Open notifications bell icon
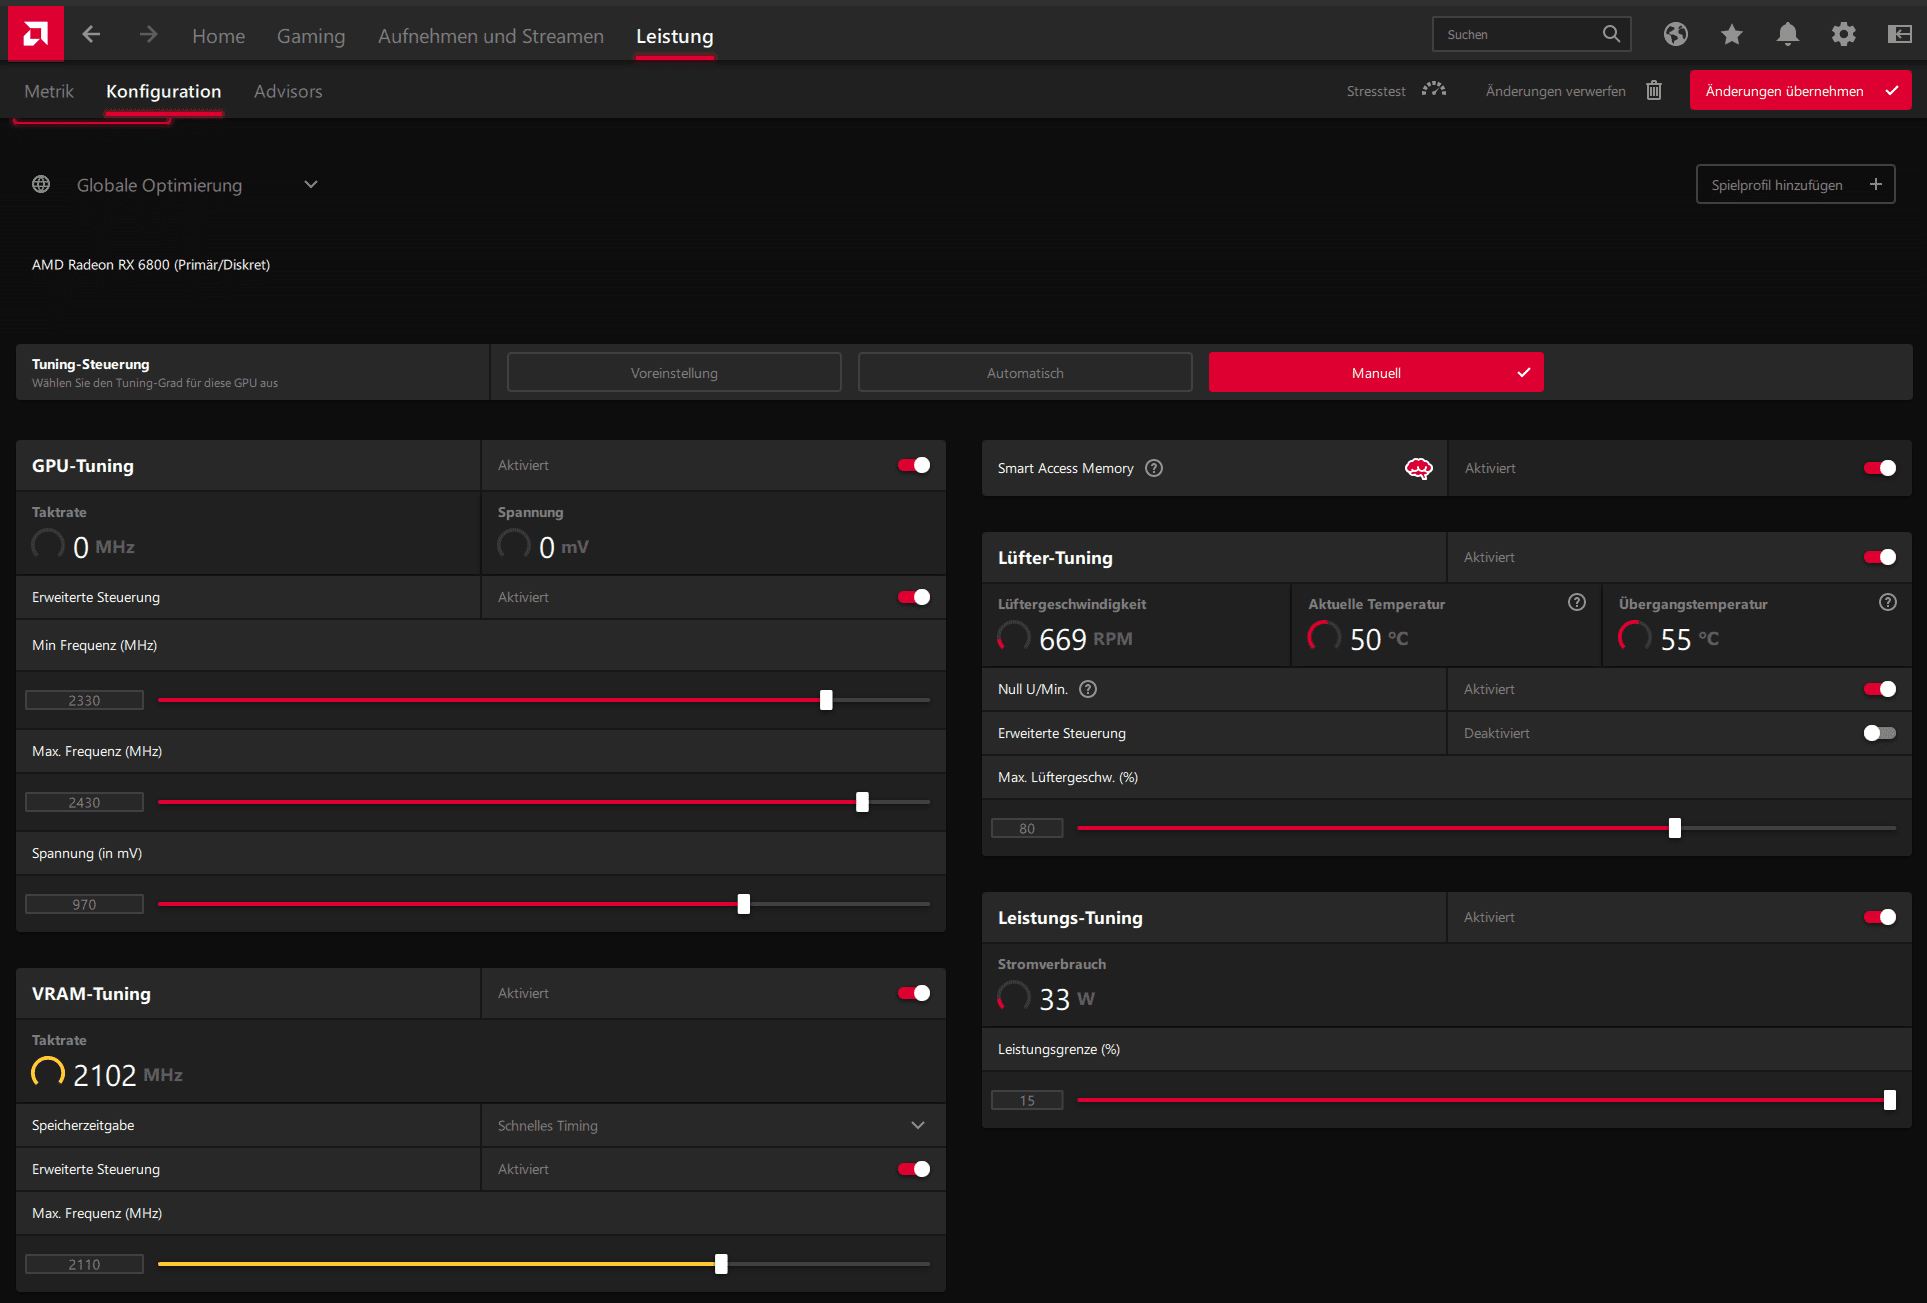 tap(1787, 35)
